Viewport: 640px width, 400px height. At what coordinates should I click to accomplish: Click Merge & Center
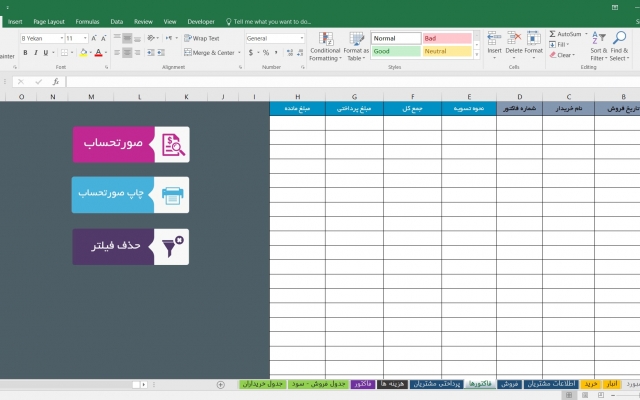209,53
